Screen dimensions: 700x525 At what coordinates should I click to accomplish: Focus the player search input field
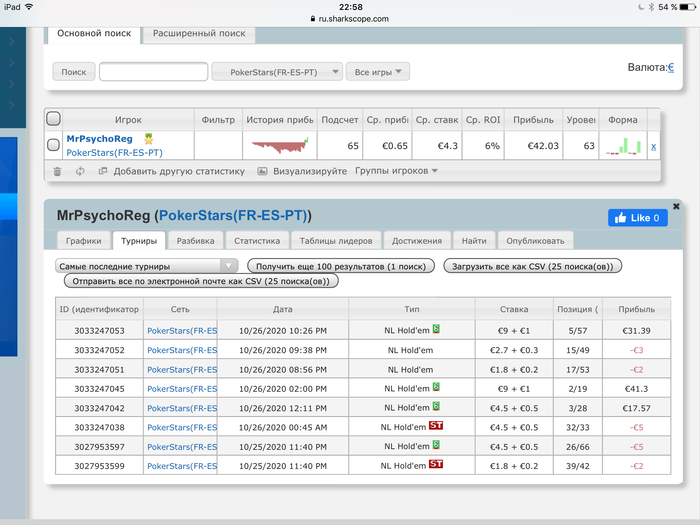pyautogui.click(x=154, y=72)
